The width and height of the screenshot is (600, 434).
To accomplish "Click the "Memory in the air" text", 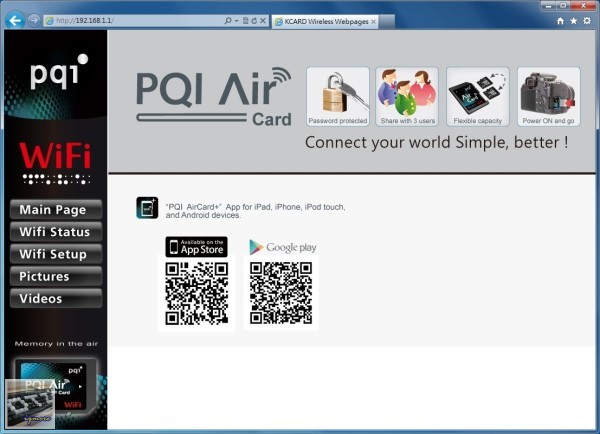I will (56, 344).
